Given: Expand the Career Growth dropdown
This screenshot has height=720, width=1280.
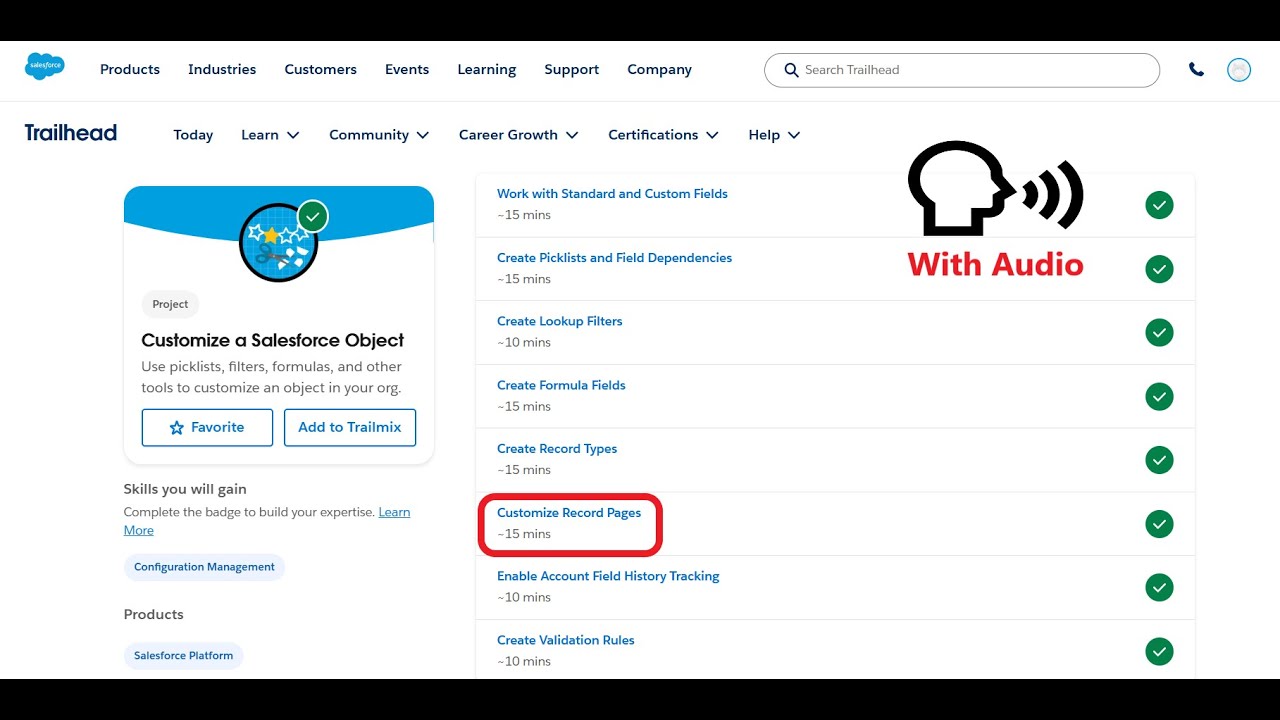Looking at the screenshot, I should pos(518,135).
